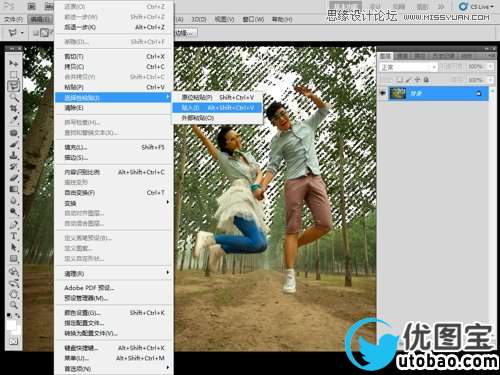Screen dimensions: 500x375
Task: Expand the 清理(R) submenu
Action: point(114,274)
